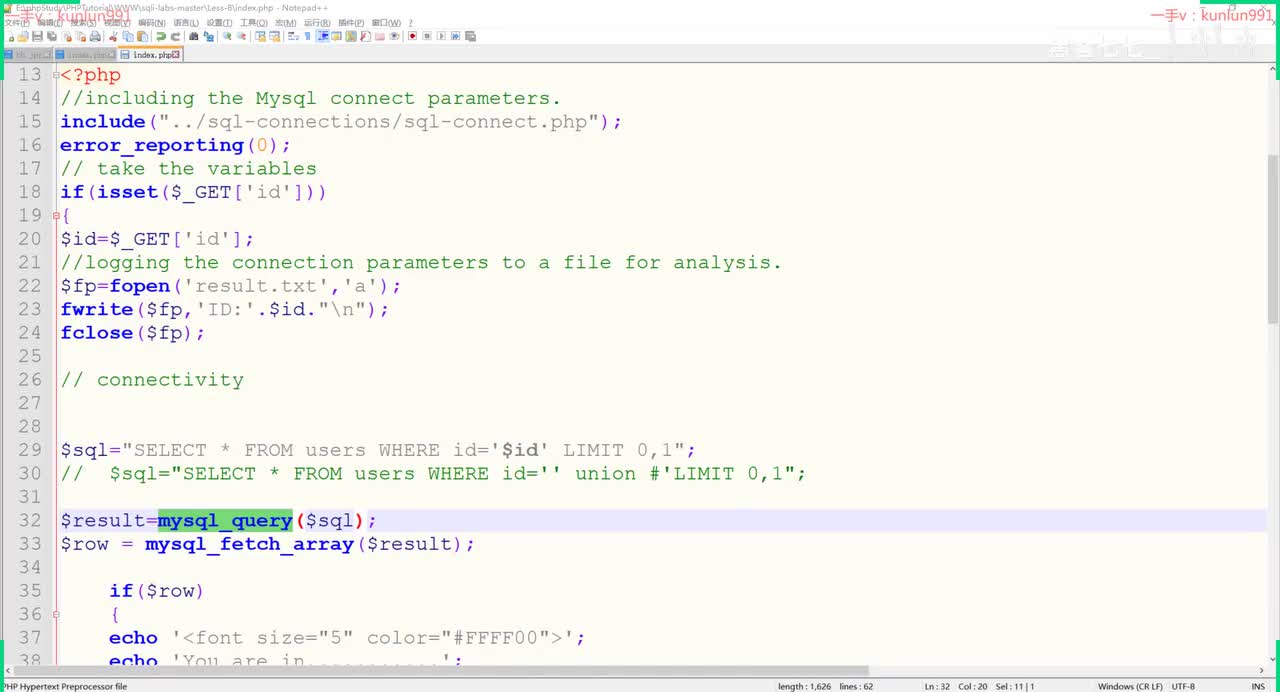1280x692 pixels.
Task: Toggle file monitoring eye icon
Action: pyautogui.click(x=394, y=36)
